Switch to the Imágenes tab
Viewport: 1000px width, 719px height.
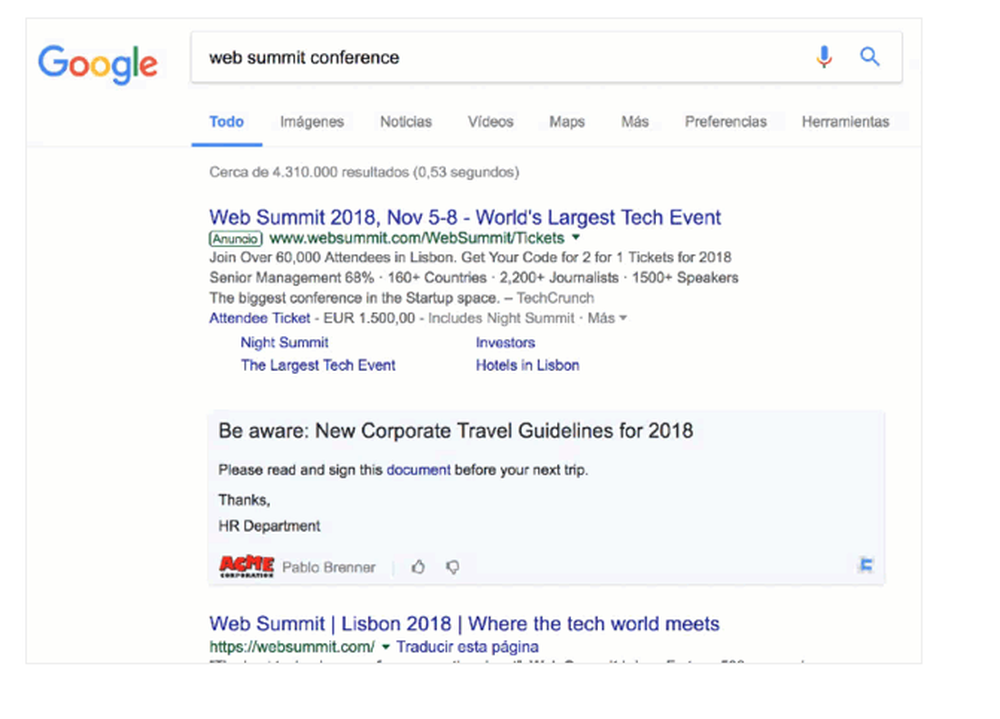tap(312, 122)
